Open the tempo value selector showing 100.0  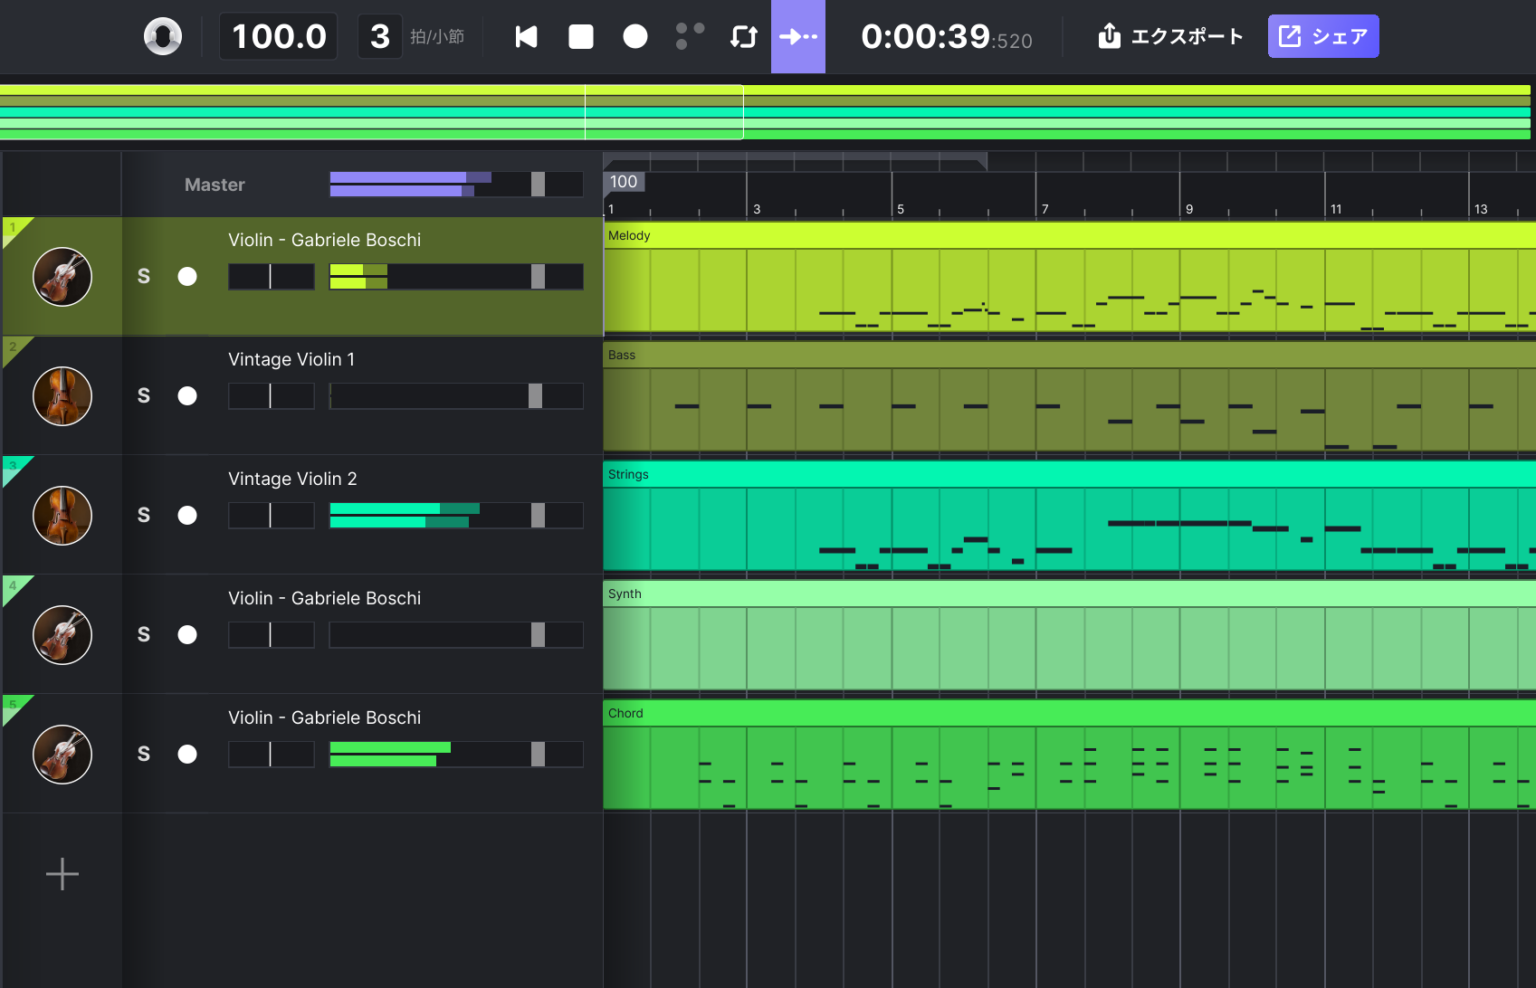tap(278, 35)
